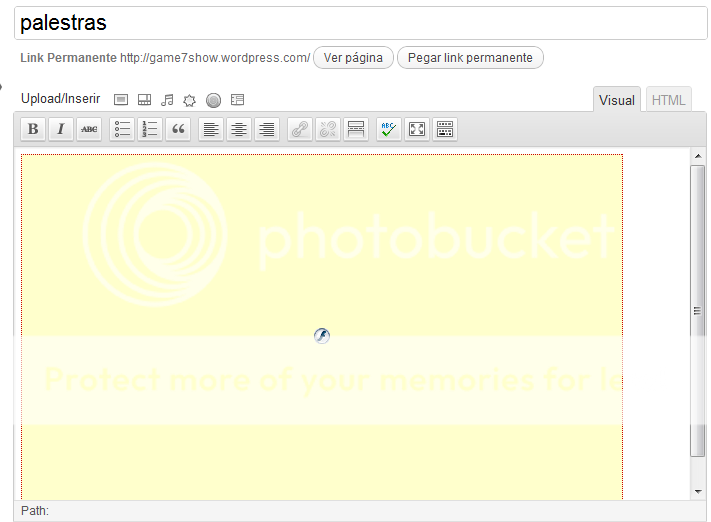Viewport: 711px width, 522px height.
Task: Toggle the spellchecker
Action: pyautogui.click(x=388, y=129)
